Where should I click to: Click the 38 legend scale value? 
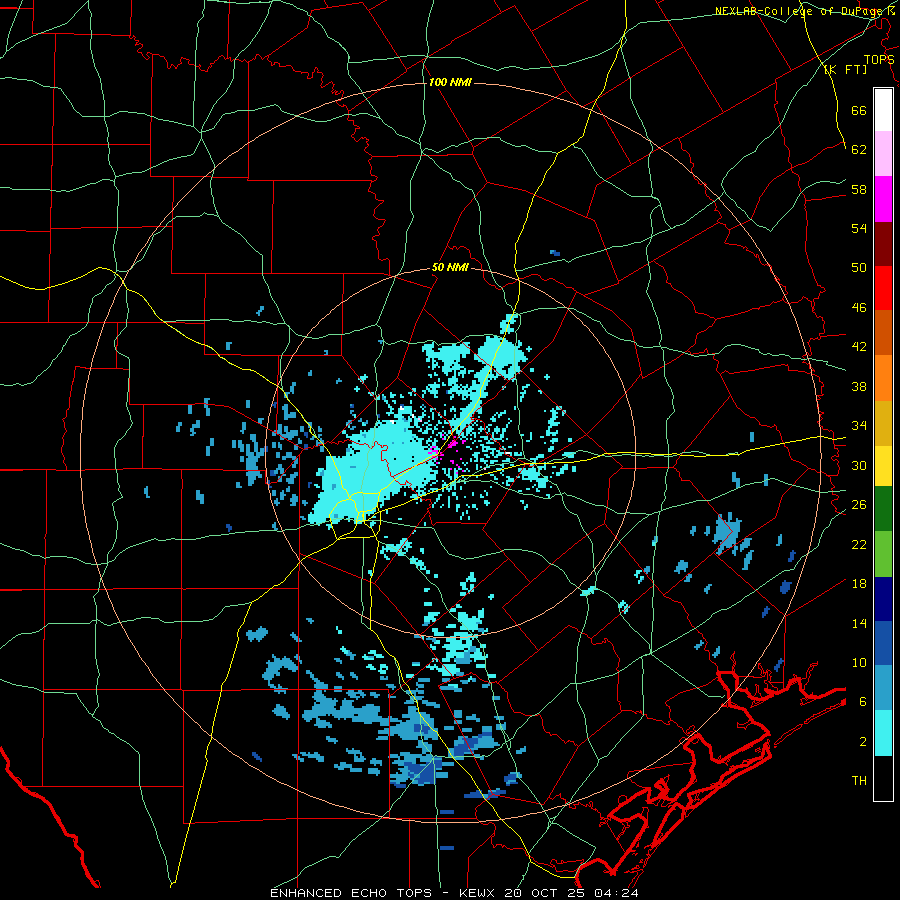[859, 386]
